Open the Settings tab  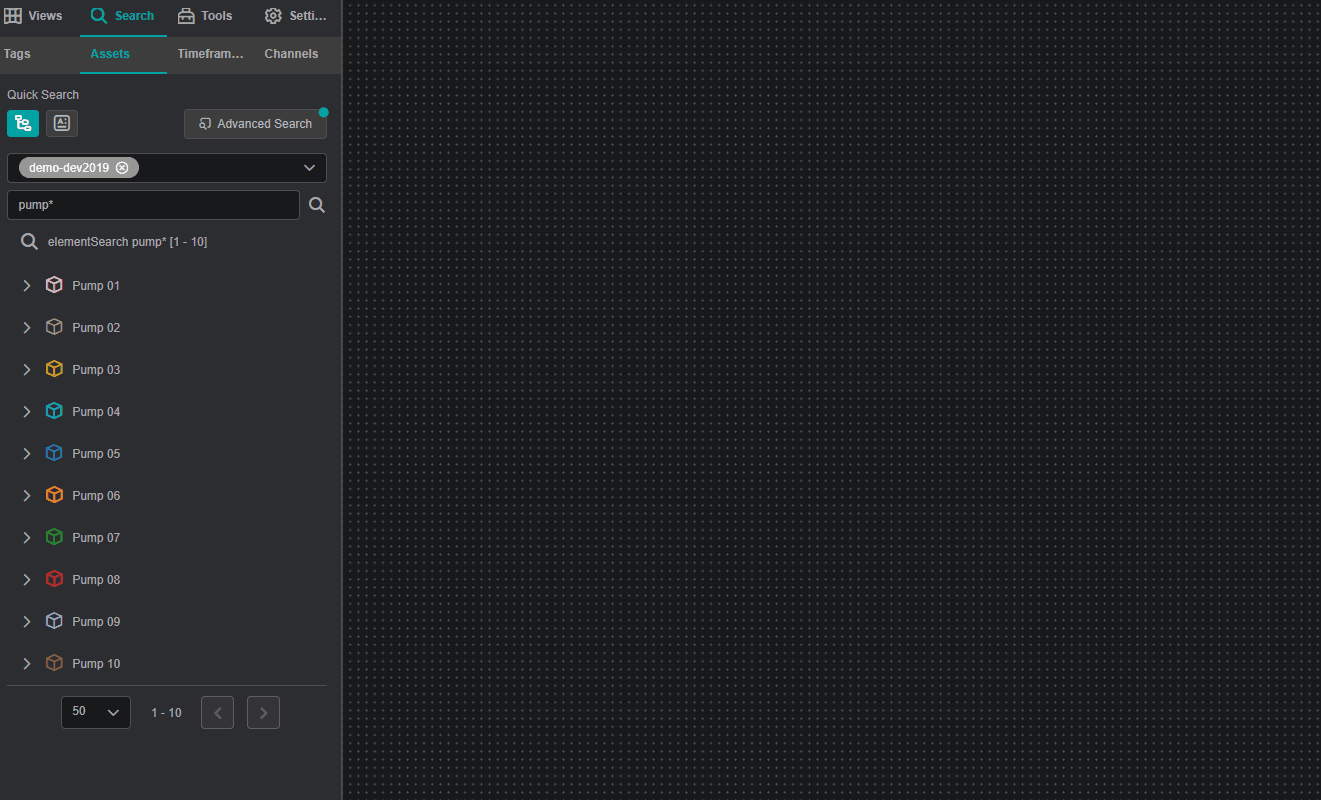click(296, 16)
